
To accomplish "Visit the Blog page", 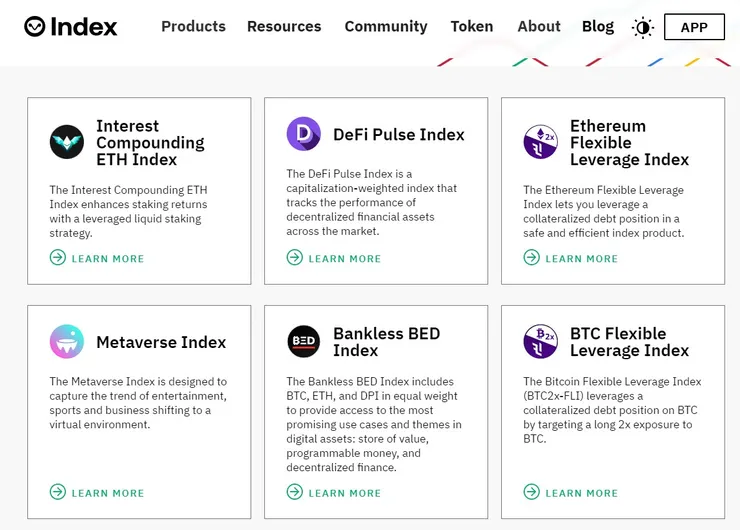I will click(x=598, y=27).
